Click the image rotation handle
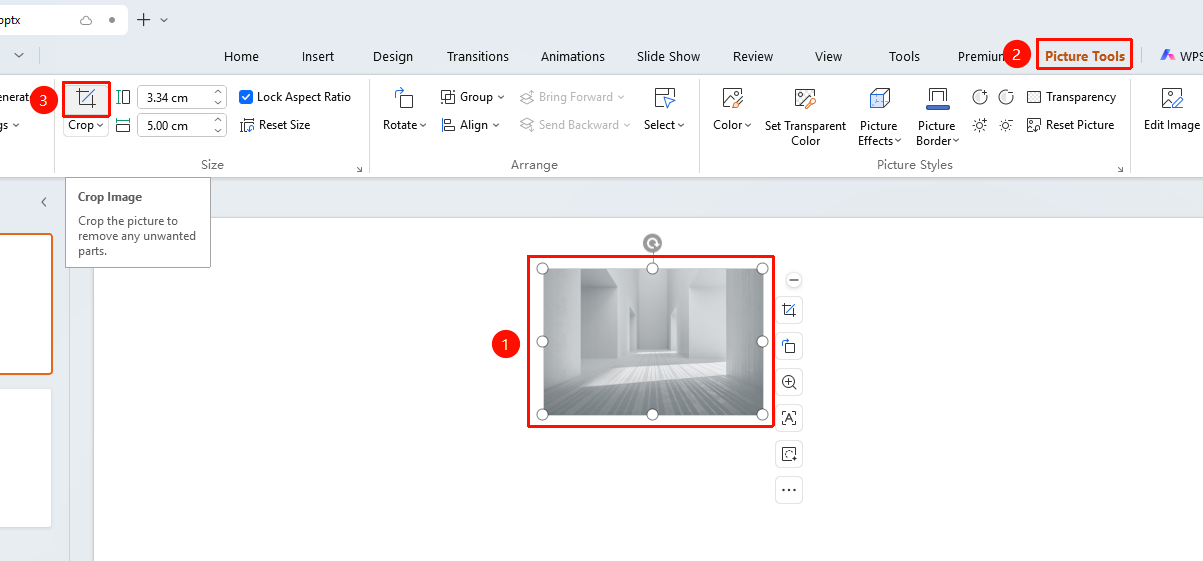The height and width of the screenshot is (561, 1203). pos(652,243)
